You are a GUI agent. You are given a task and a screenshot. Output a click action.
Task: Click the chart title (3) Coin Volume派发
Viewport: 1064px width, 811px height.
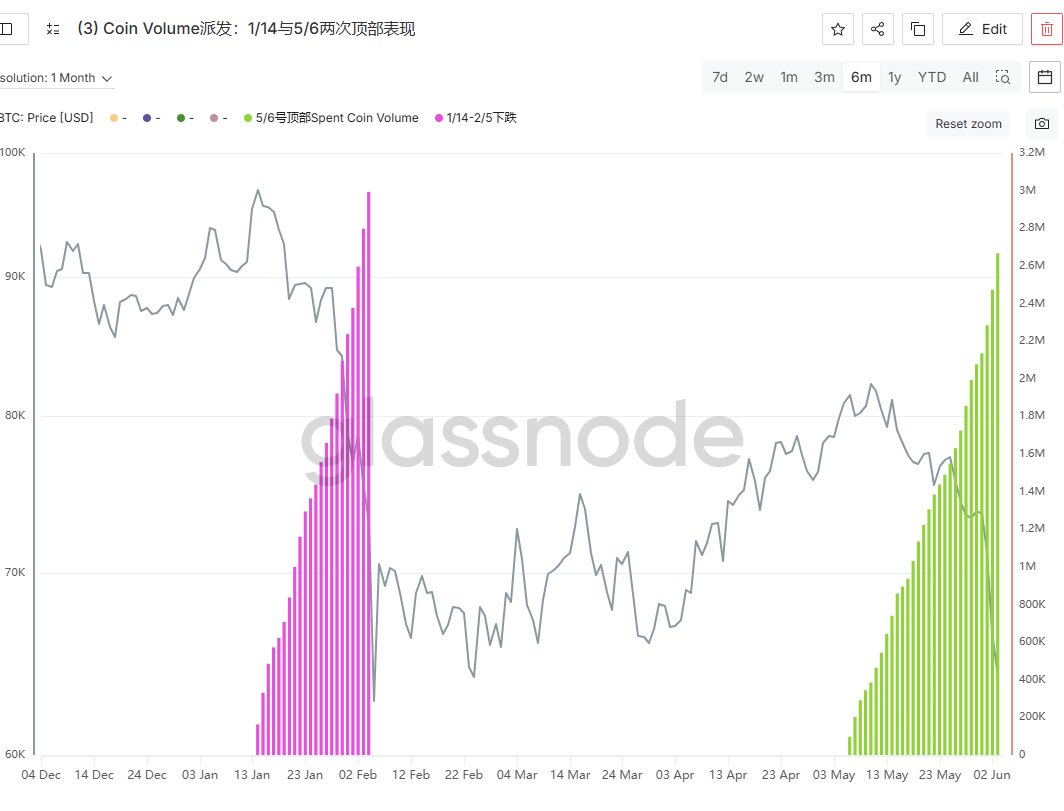246,29
